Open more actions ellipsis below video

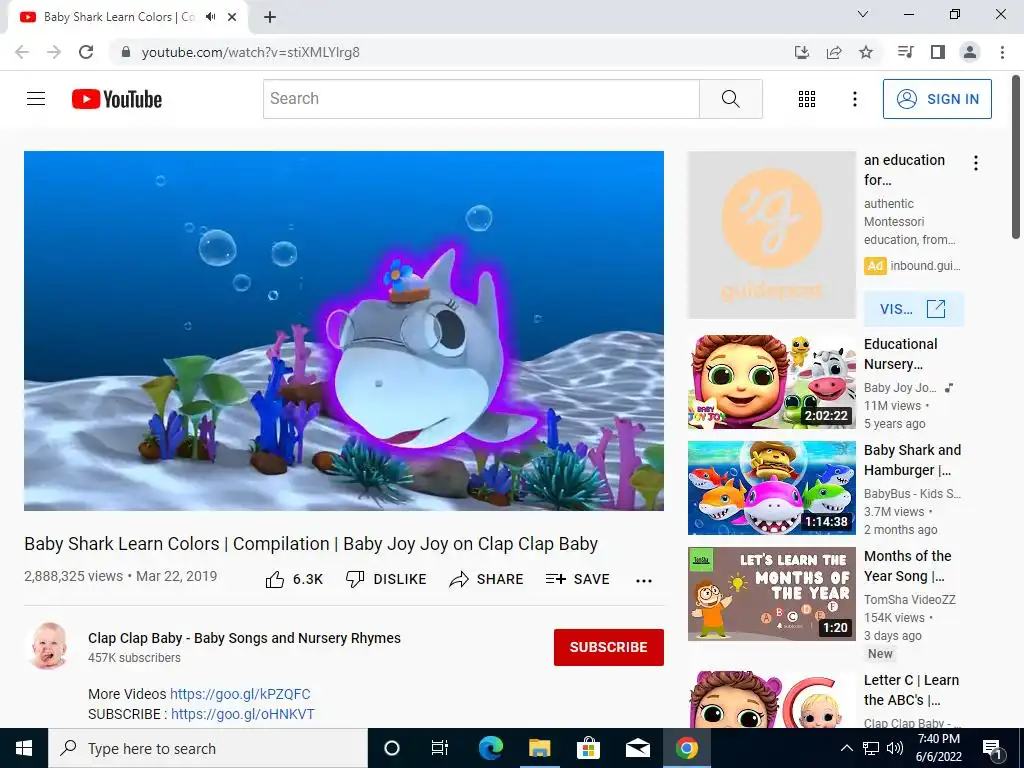tap(644, 581)
